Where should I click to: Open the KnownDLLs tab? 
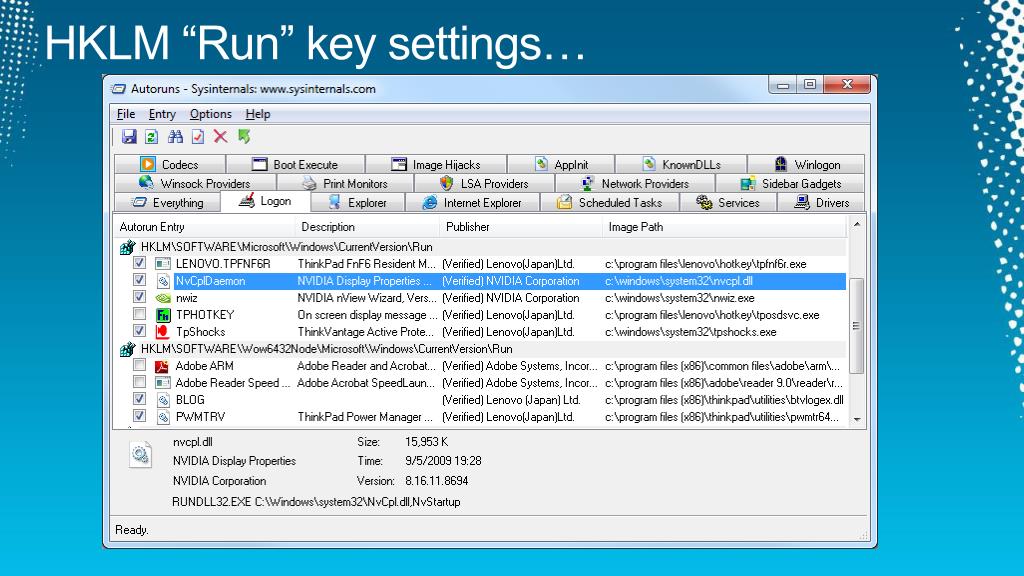pyautogui.click(x=681, y=165)
